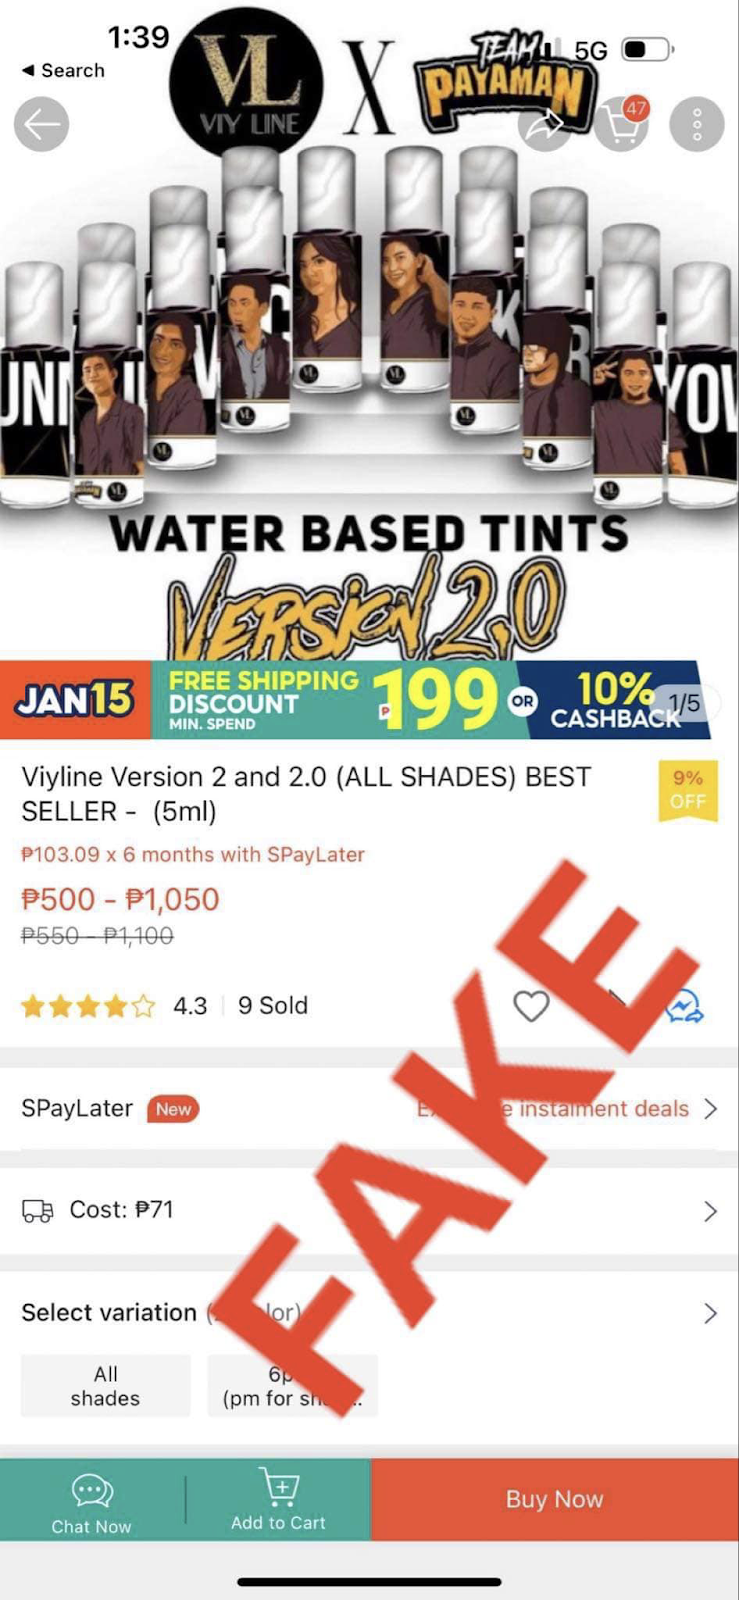Expand Select variation chevron
The width and height of the screenshot is (739, 1600).
(710, 1313)
